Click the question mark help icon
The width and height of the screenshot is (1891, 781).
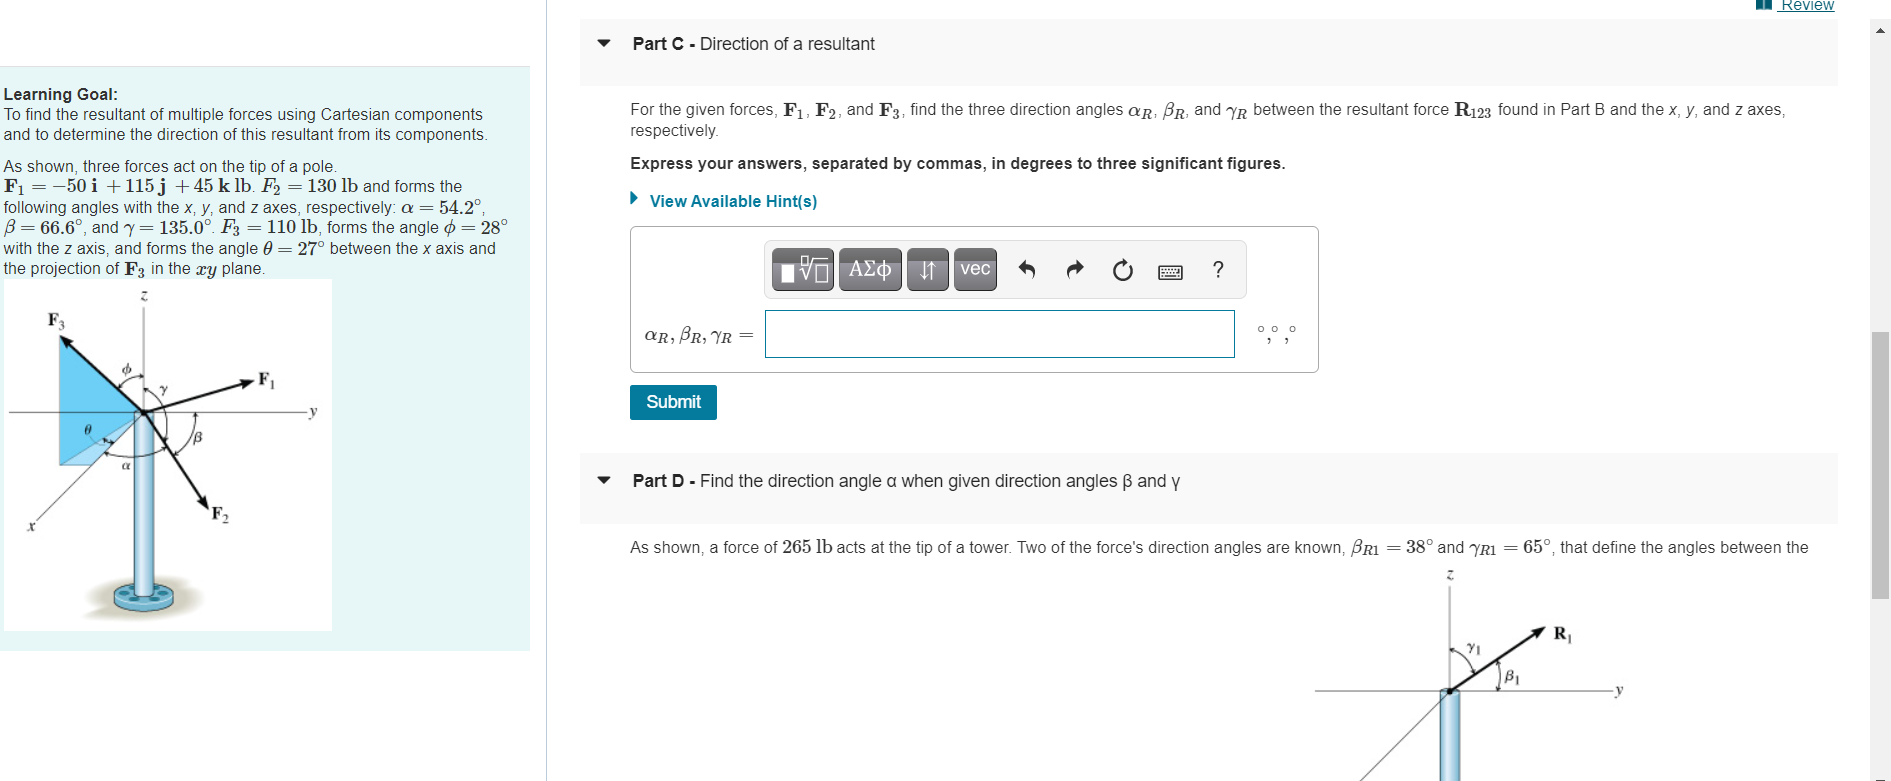point(1218,269)
